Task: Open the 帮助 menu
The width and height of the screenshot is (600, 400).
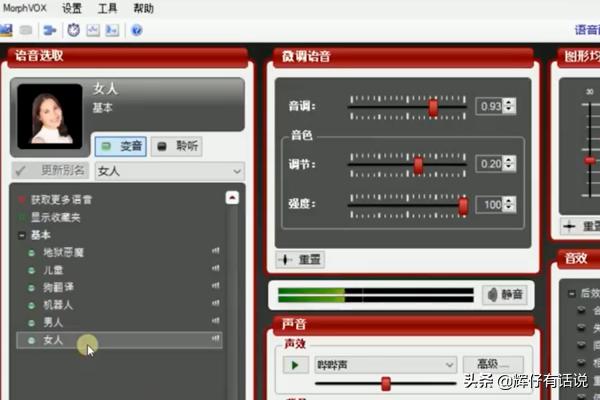Action: click(143, 8)
